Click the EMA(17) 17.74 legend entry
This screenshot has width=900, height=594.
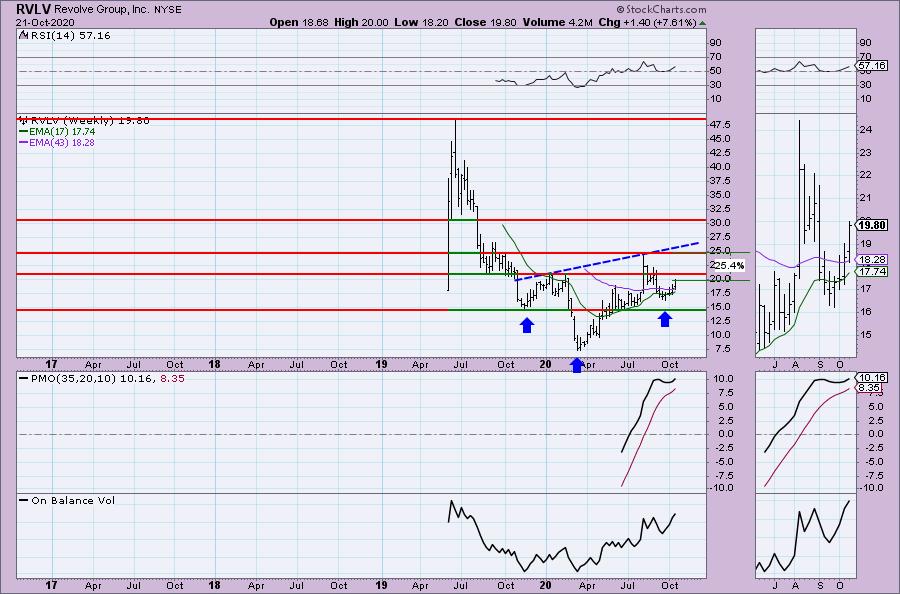tap(62, 131)
